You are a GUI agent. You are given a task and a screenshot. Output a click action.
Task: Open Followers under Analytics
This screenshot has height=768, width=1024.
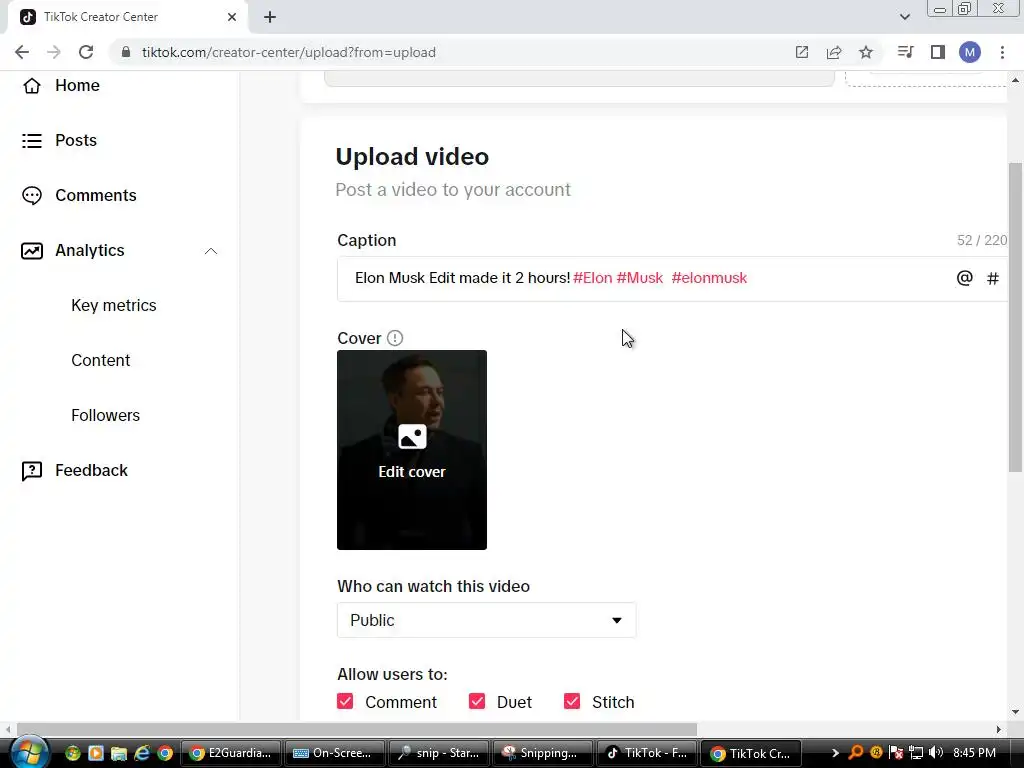[105, 415]
